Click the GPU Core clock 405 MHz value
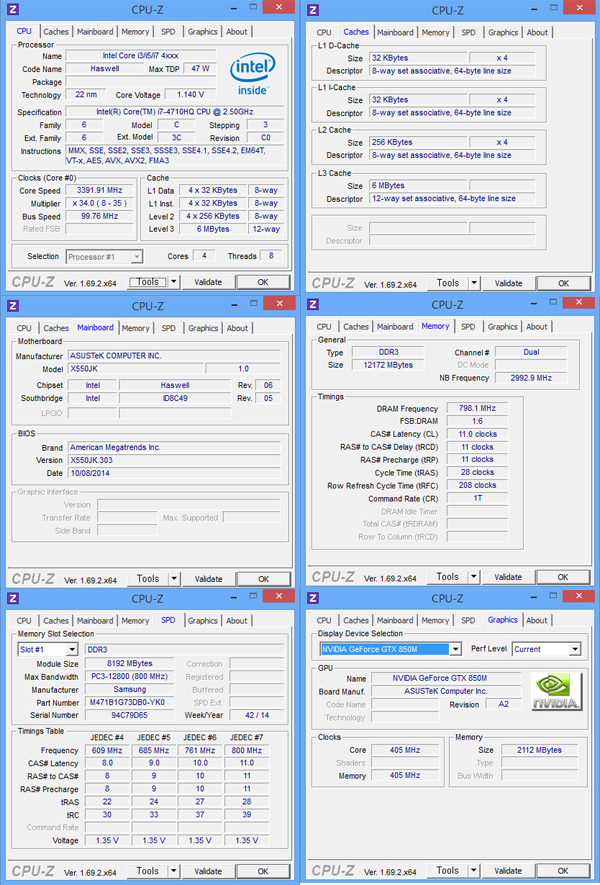 (405, 750)
